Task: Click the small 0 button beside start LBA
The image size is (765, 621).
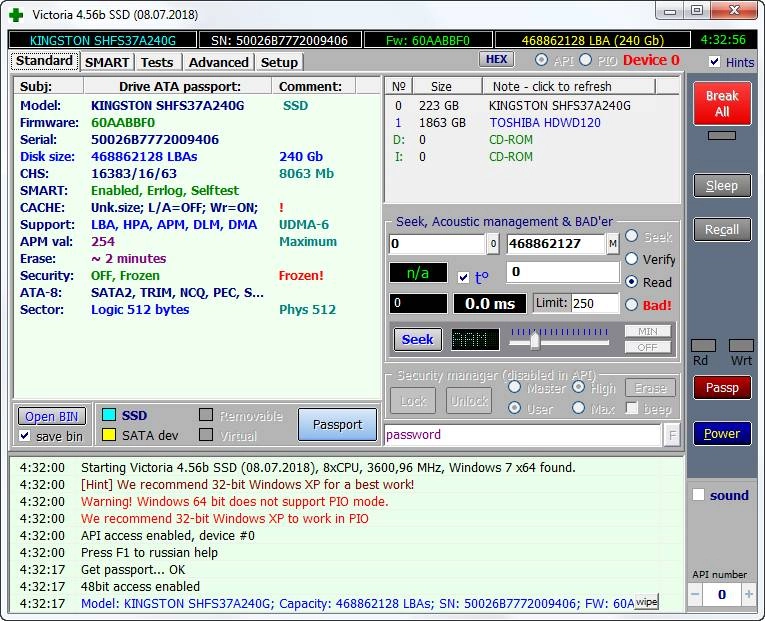Action: click(x=493, y=243)
